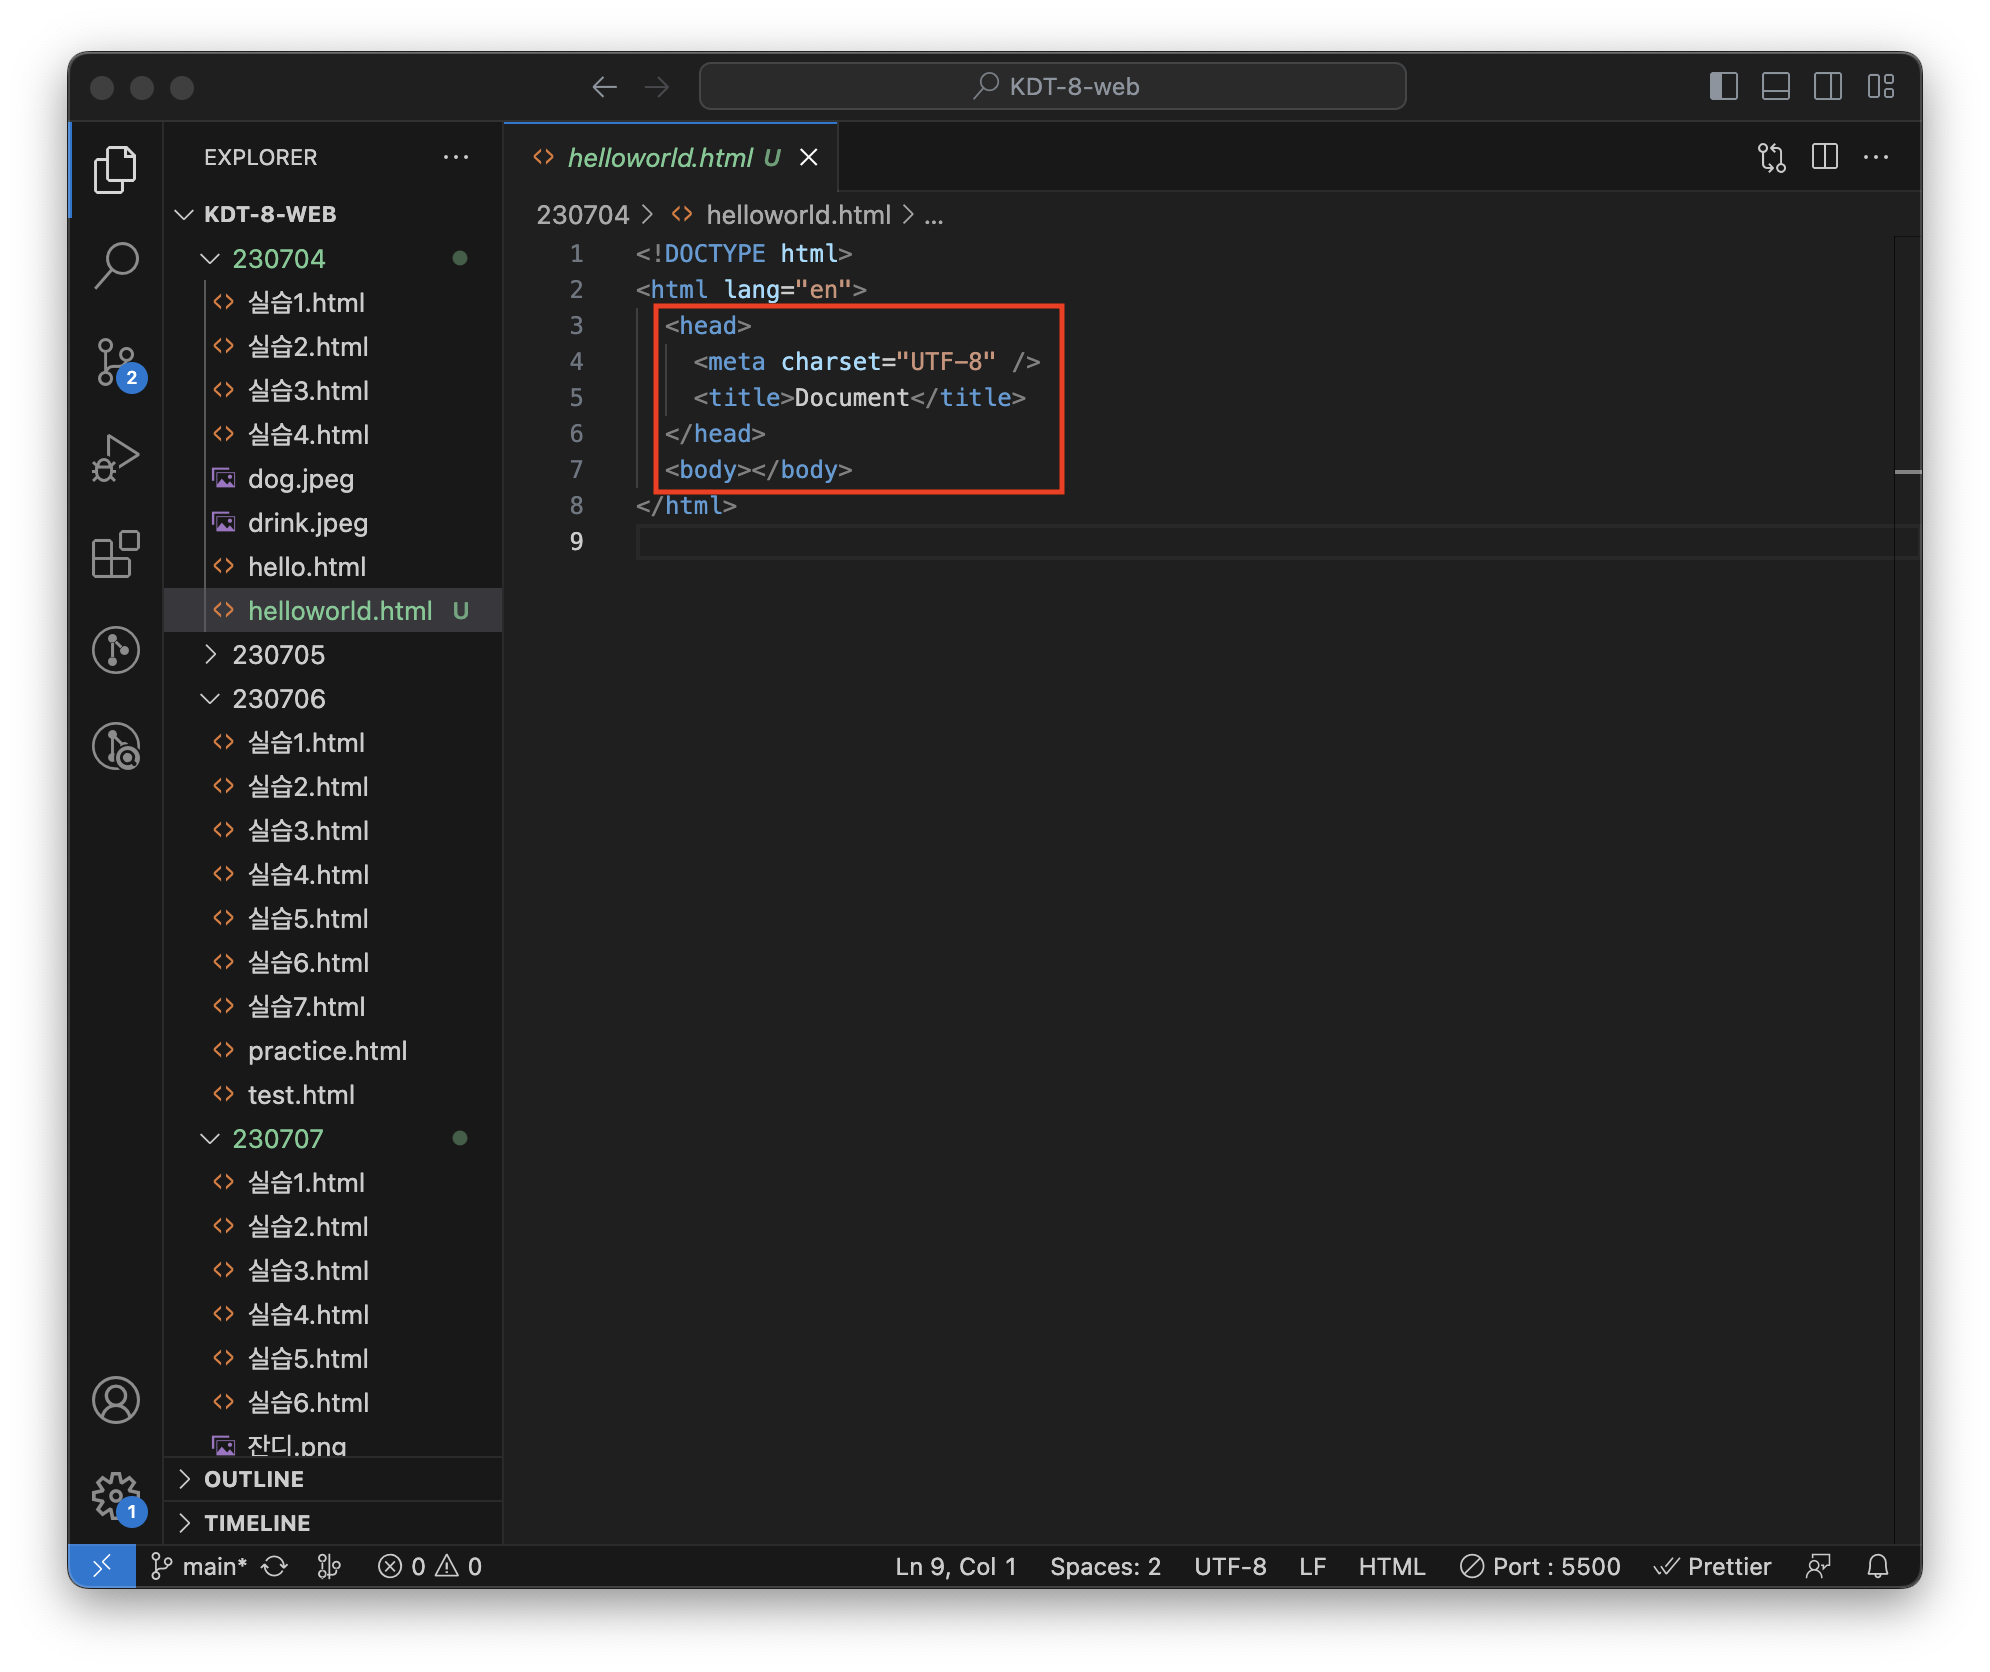Open the Run and Debug view
This screenshot has height=1672, width=1990.
pos(116,458)
